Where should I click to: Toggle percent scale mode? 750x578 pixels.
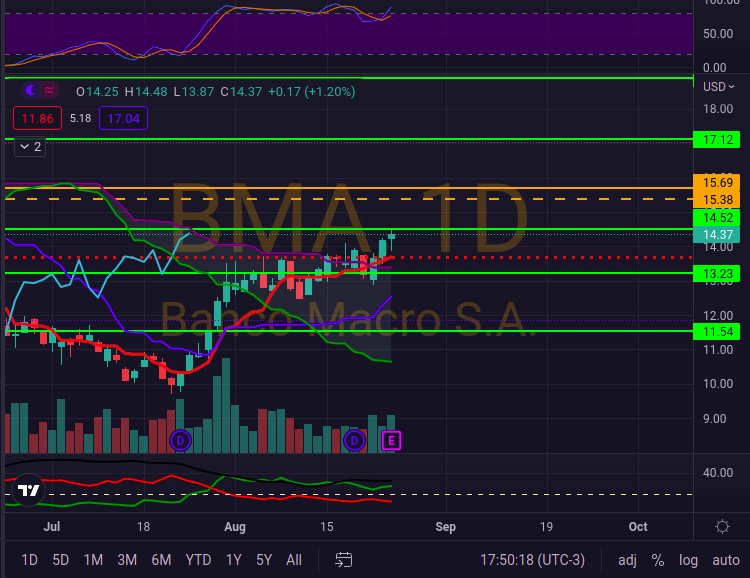click(658, 560)
